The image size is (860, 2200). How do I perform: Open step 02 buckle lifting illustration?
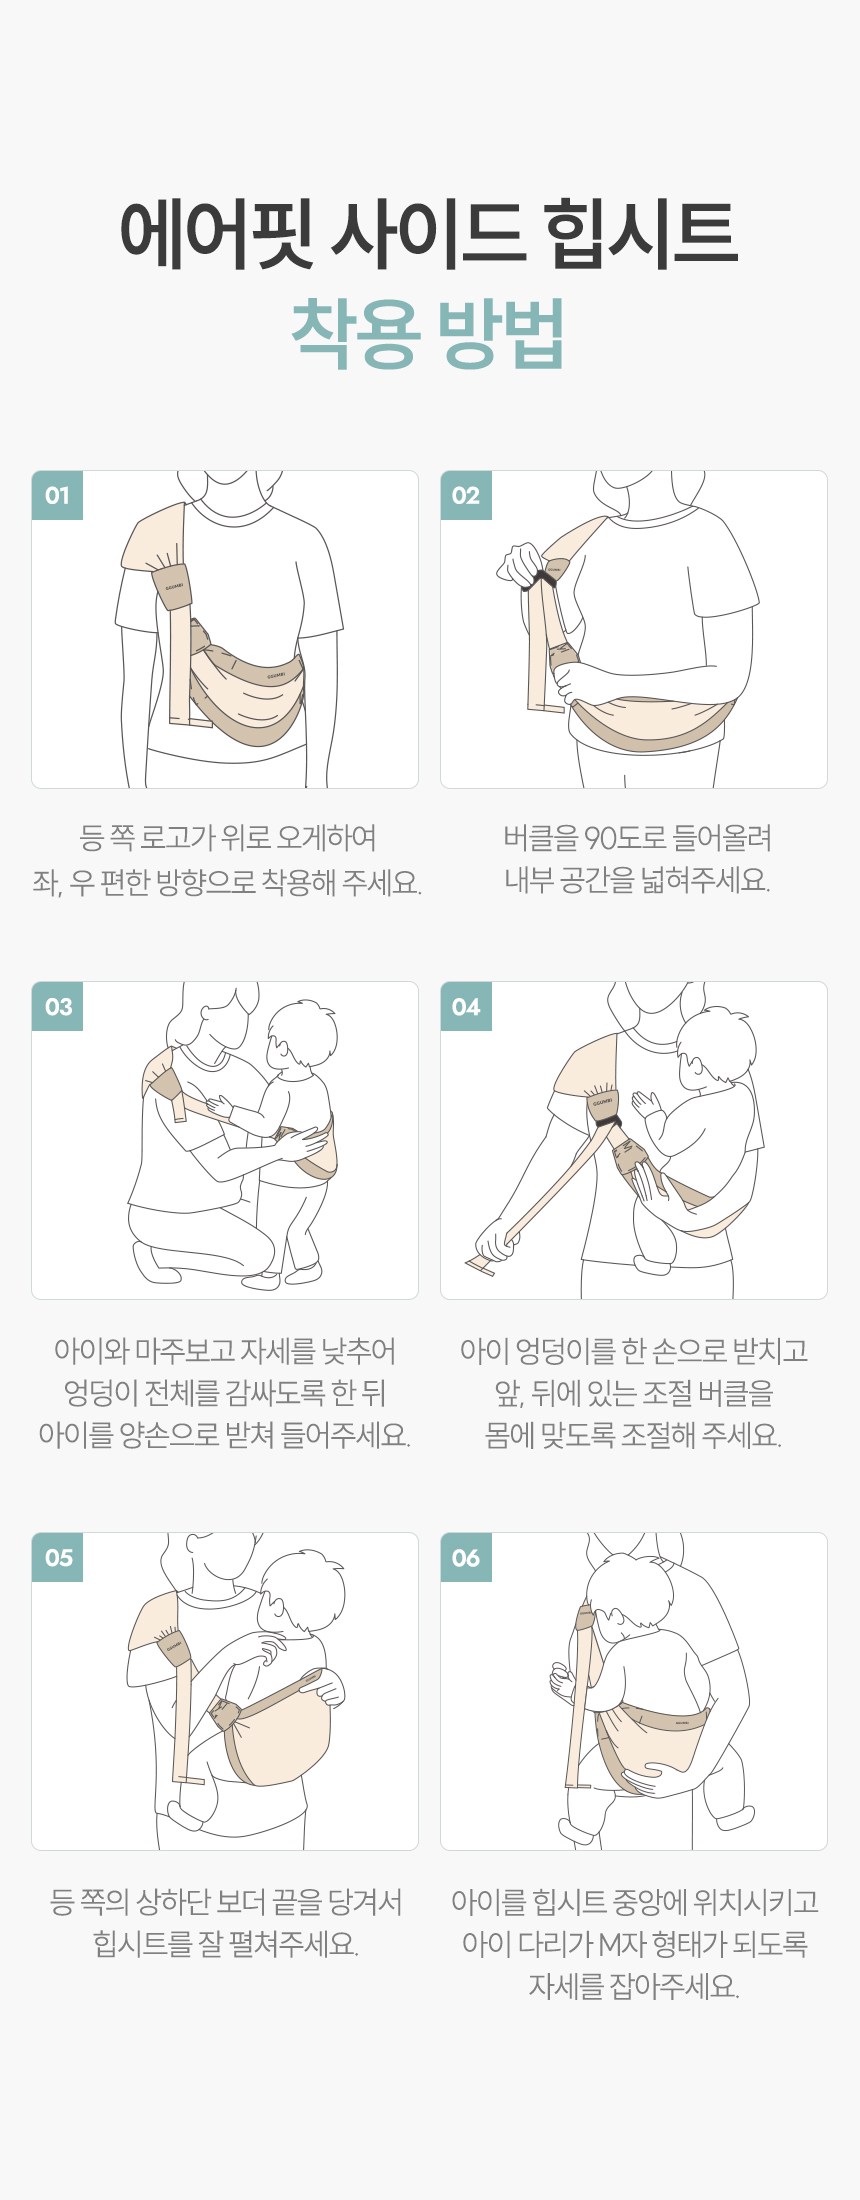[x=634, y=629]
